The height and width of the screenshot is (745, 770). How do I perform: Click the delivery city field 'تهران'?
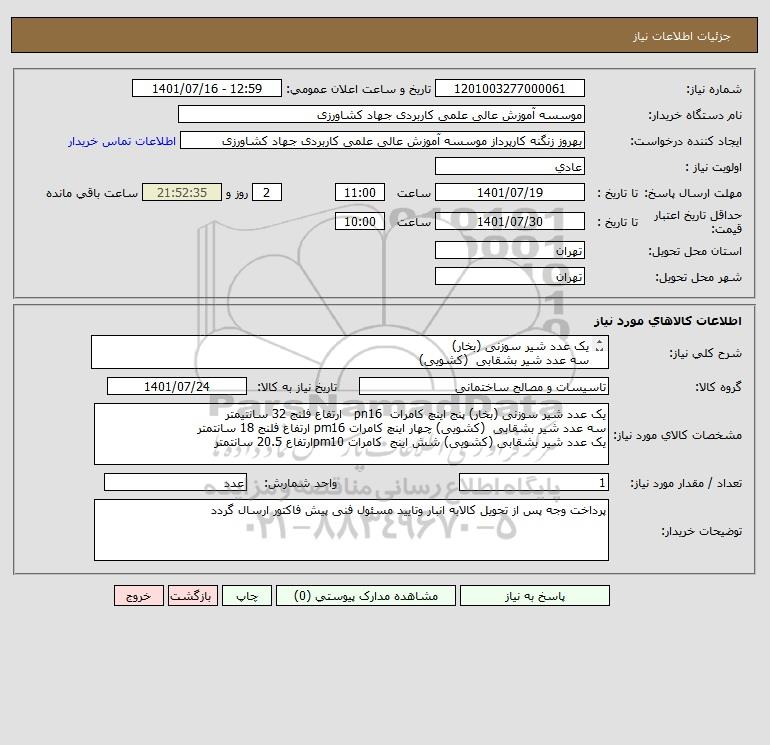(x=510, y=276)
